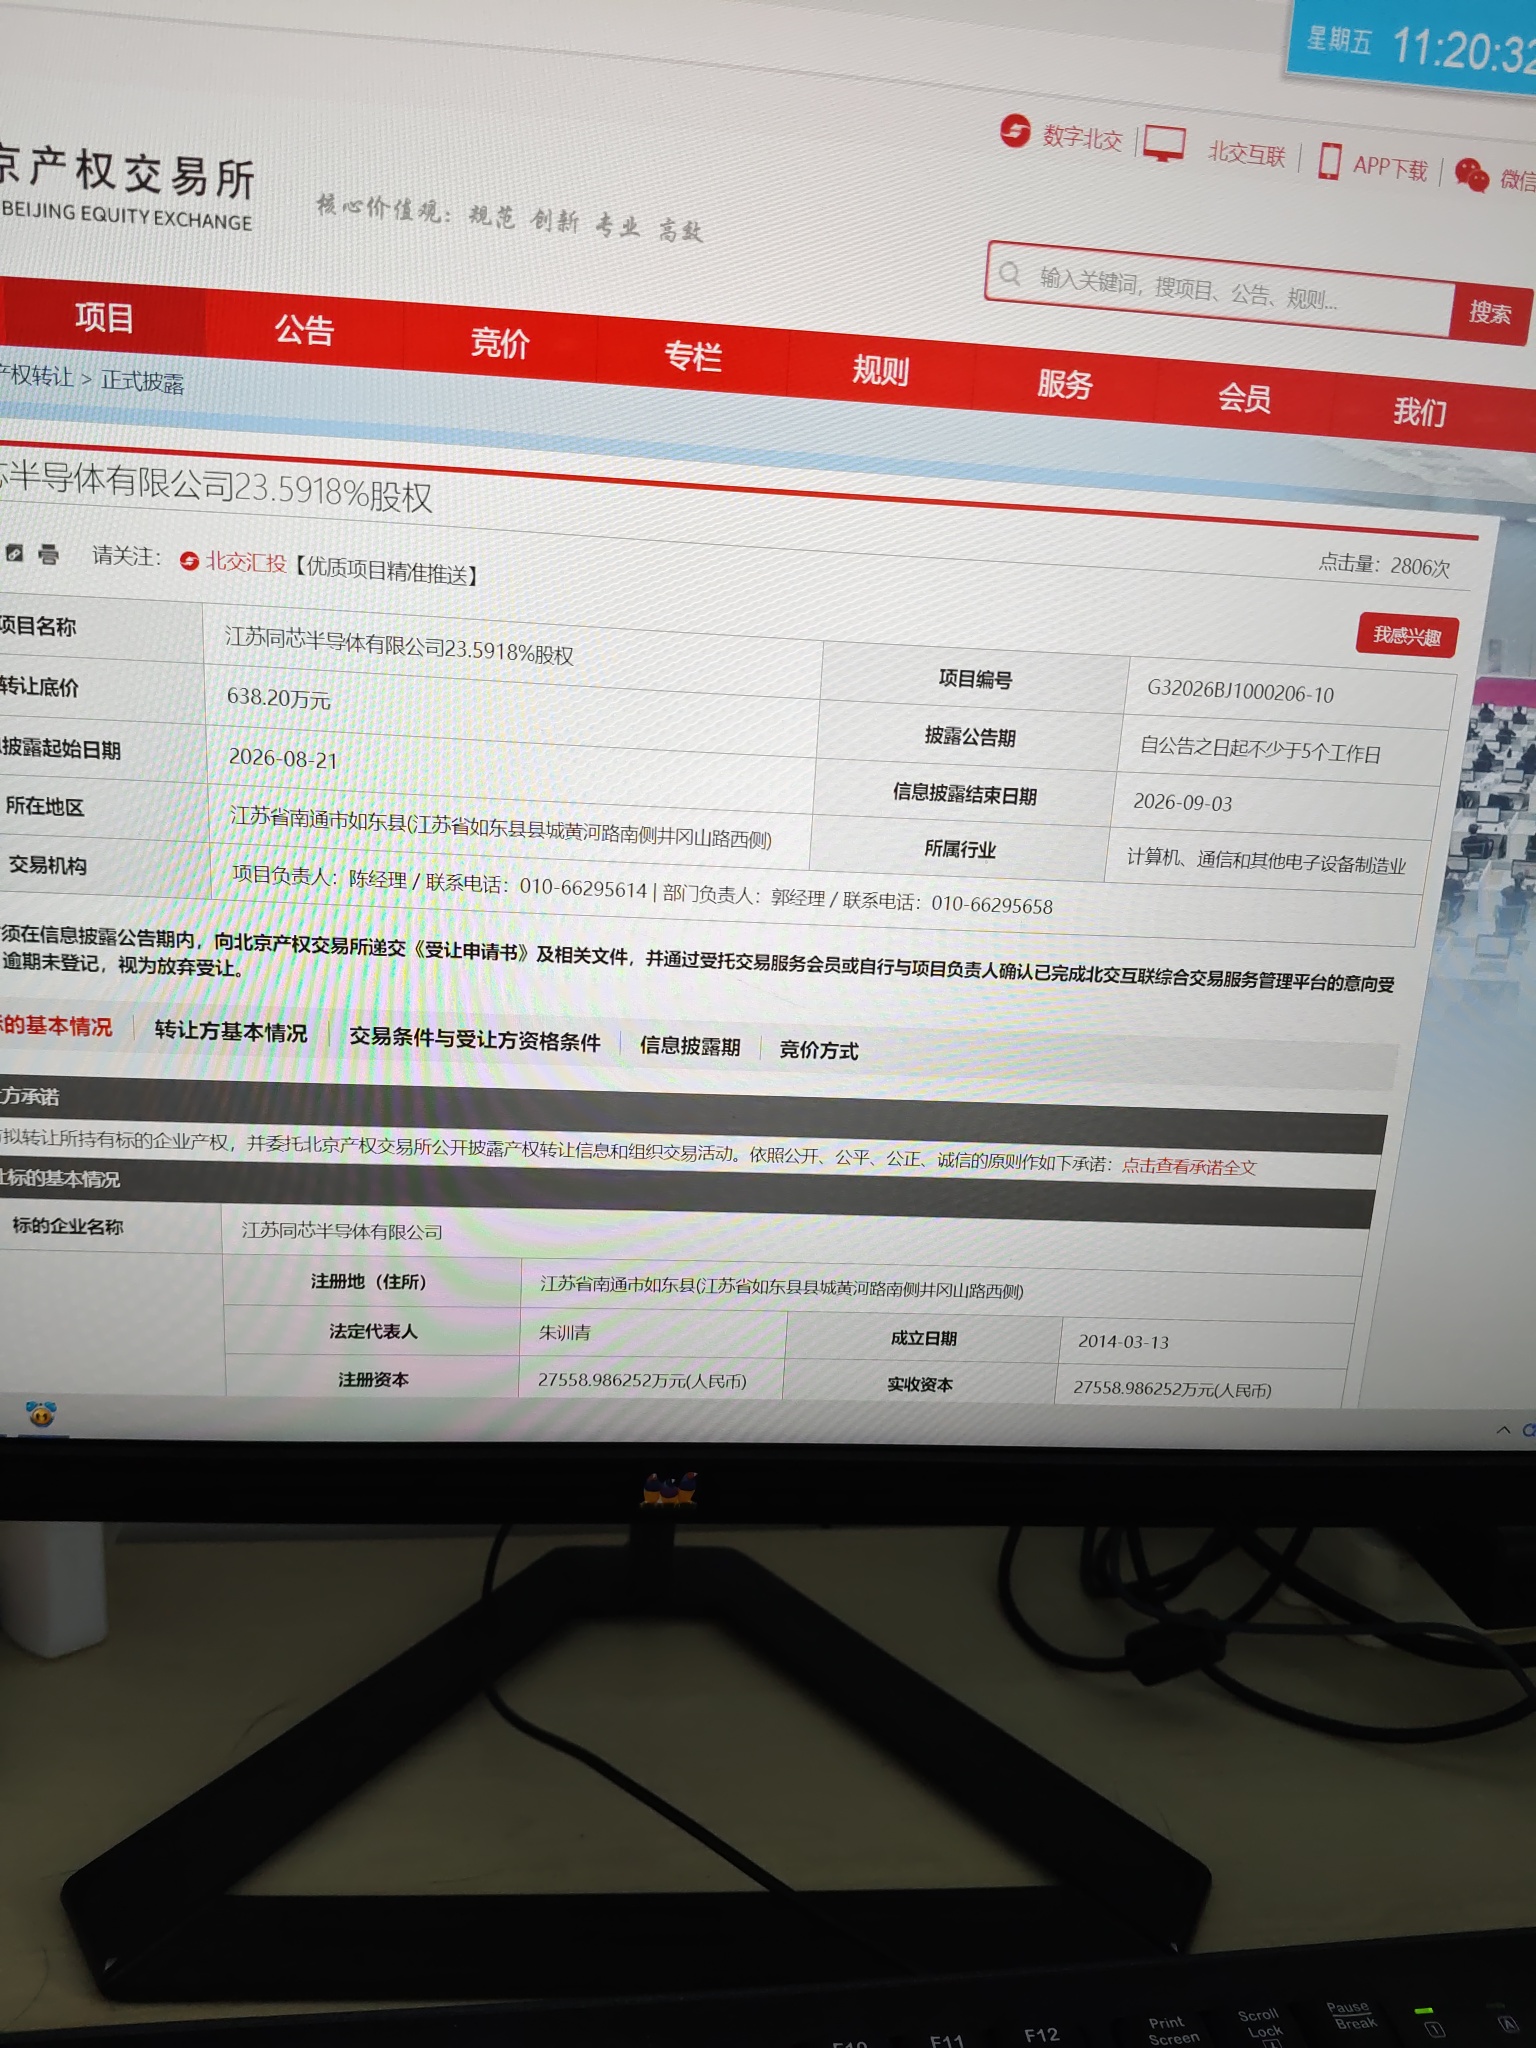Click the 所在地区 address value
This screenshot has width=1536, height=2048.
500,827
